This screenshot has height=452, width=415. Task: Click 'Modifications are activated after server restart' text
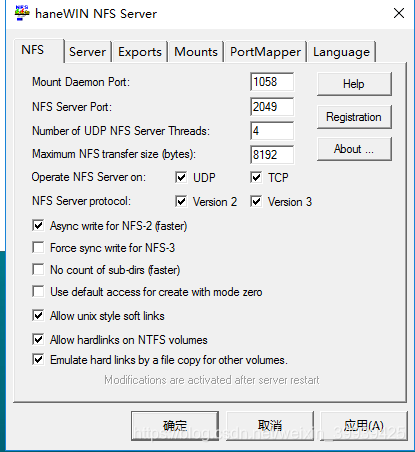pos(212,380)
